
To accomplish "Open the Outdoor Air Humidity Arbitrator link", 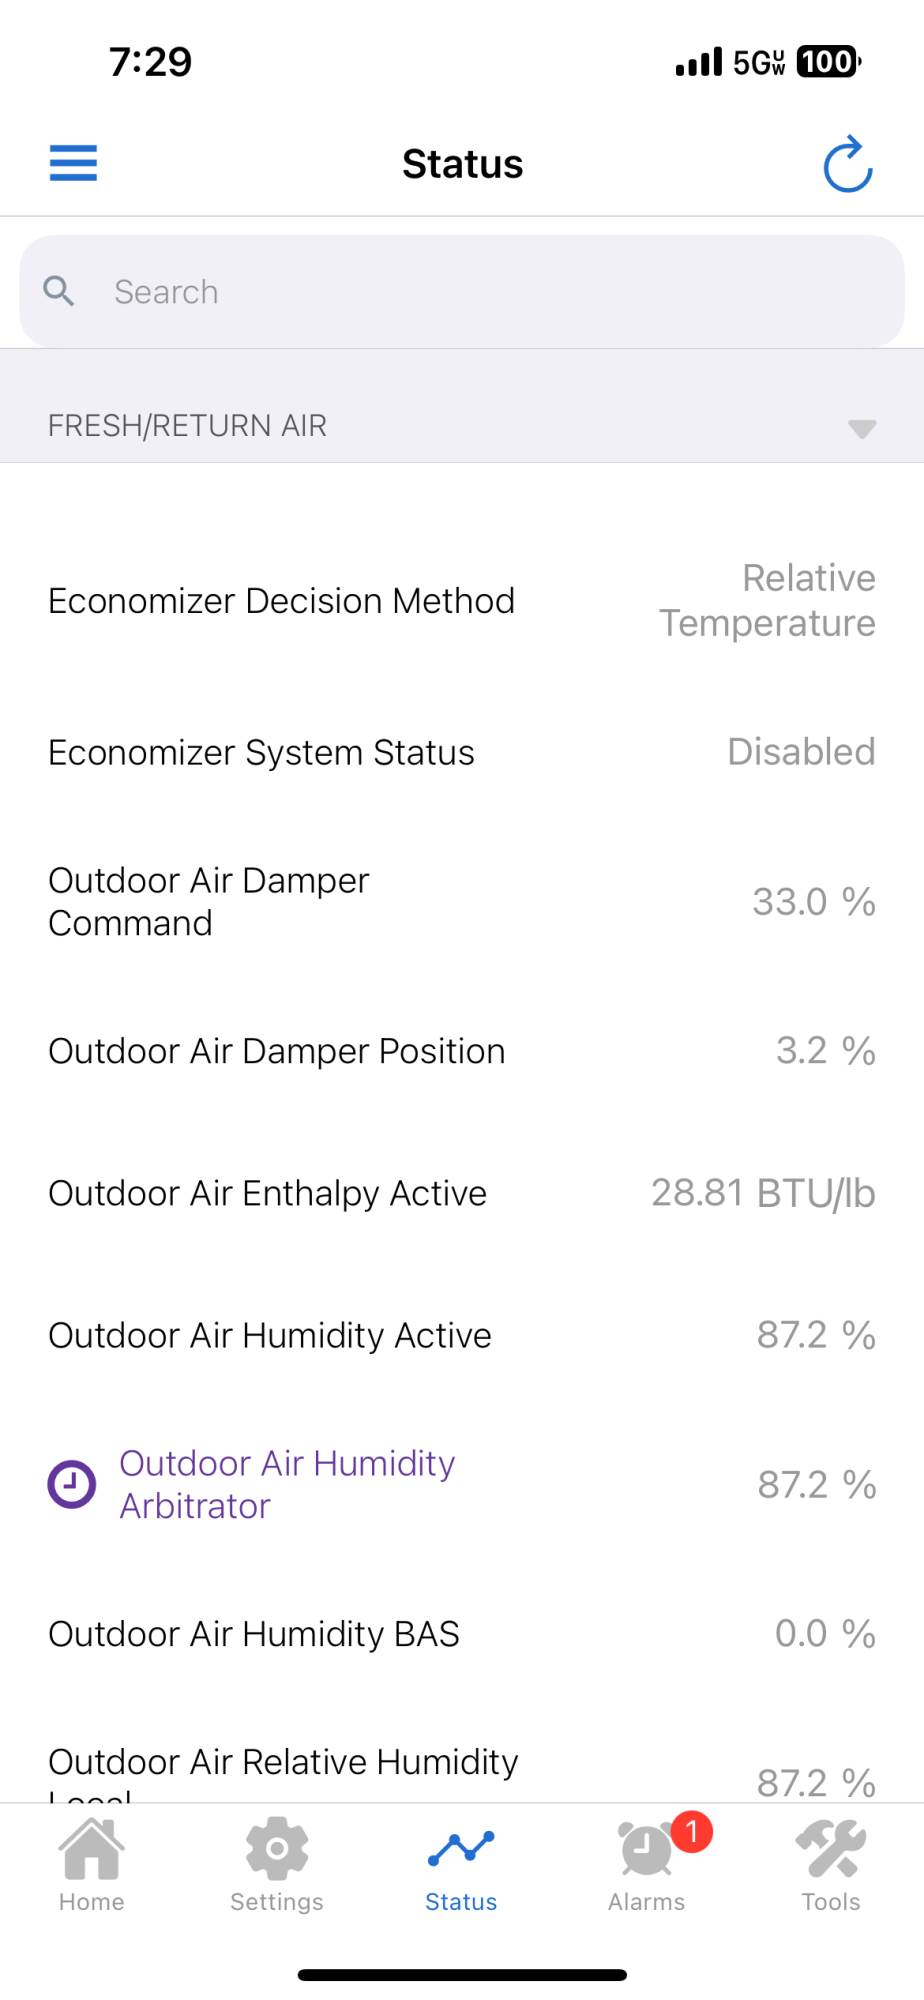I will coord(287,1484).
